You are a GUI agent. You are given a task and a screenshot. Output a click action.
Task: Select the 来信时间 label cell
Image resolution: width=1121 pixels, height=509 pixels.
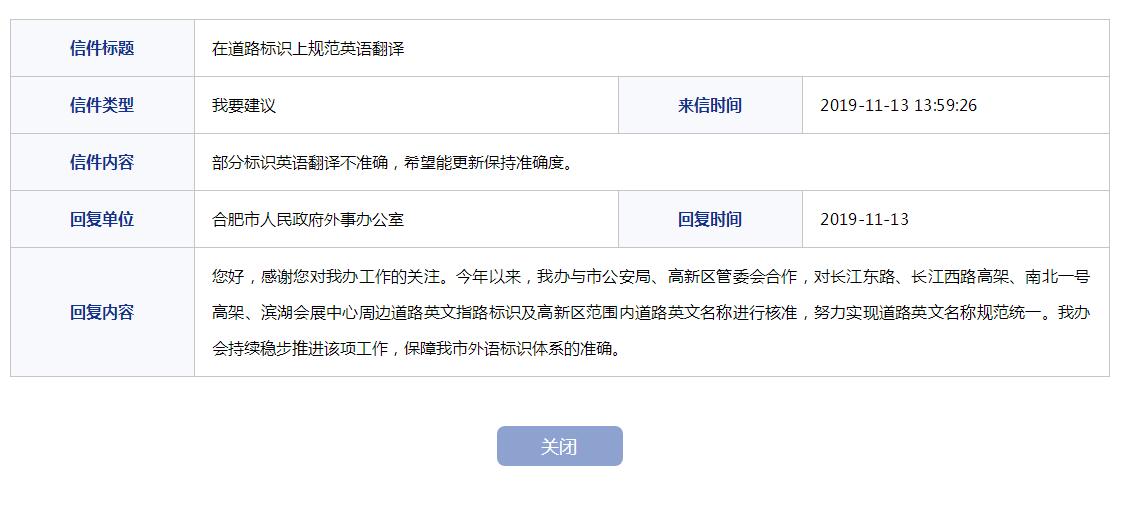pyautogui.click(x=710, y=105)
